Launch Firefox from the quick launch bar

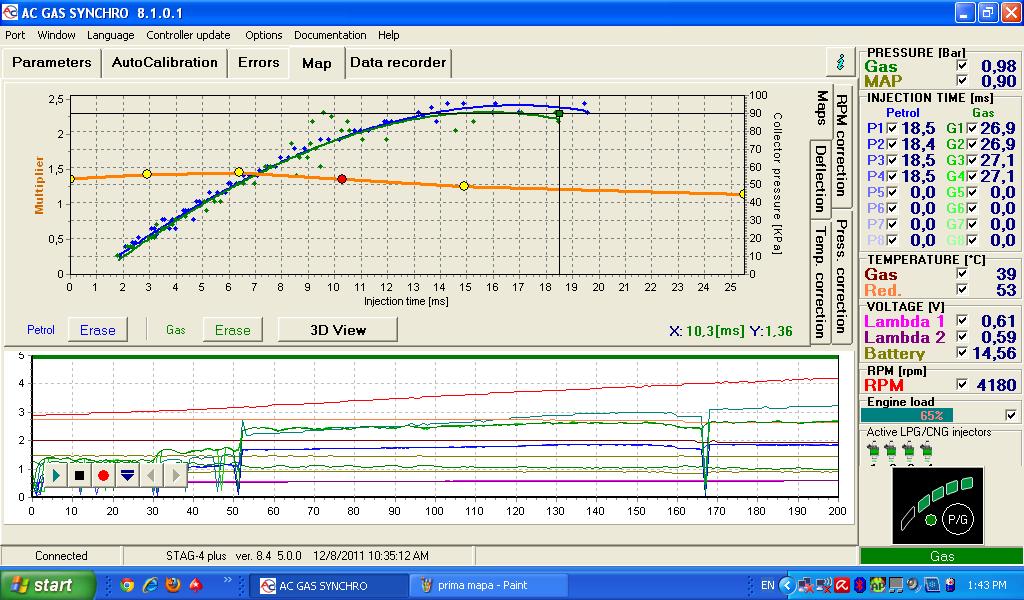coord(173,585)
